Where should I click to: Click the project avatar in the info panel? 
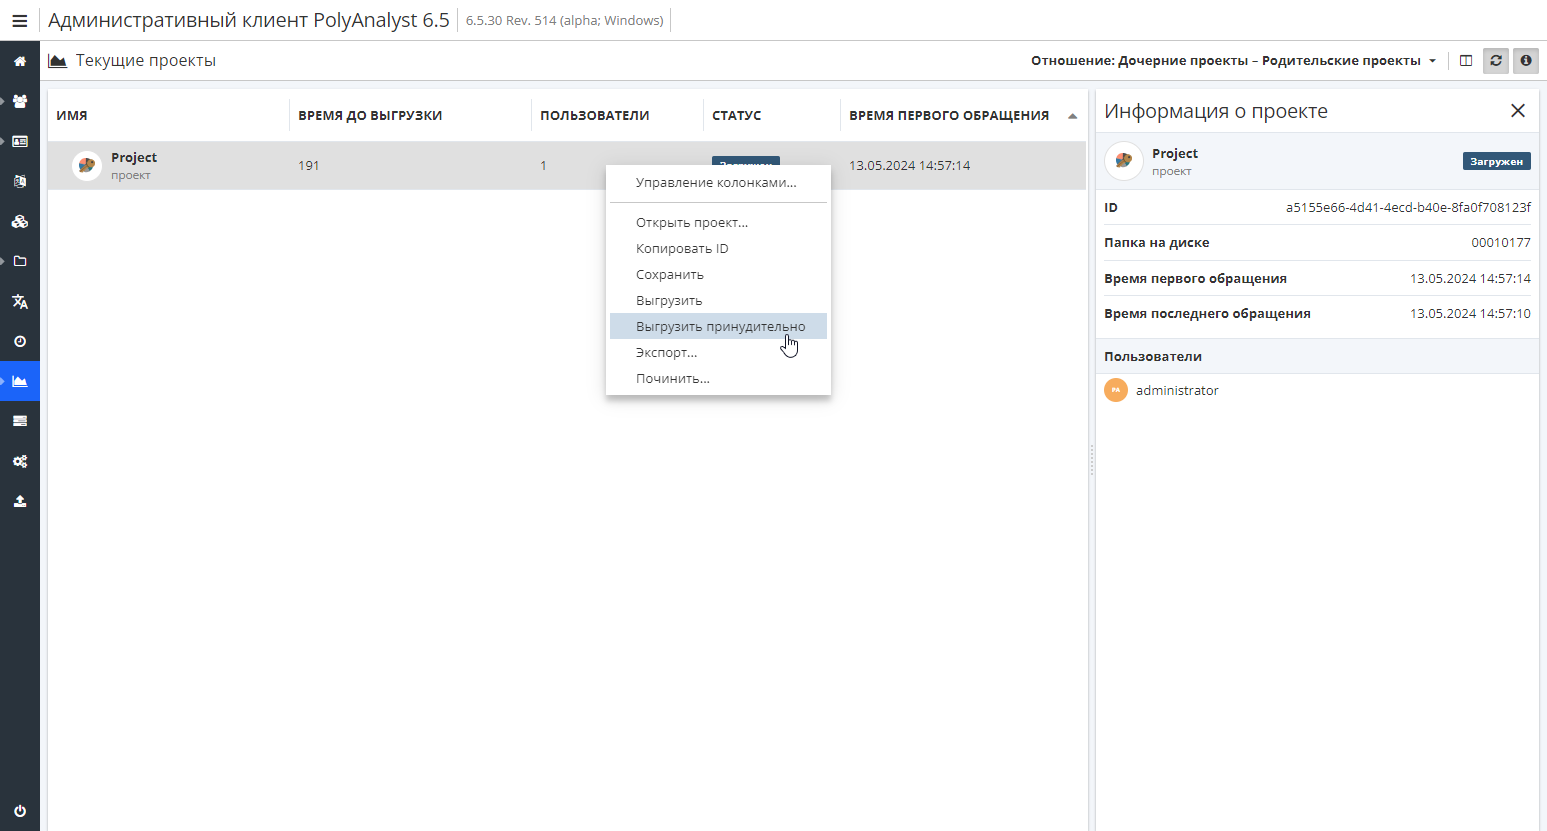point(1124,161)
